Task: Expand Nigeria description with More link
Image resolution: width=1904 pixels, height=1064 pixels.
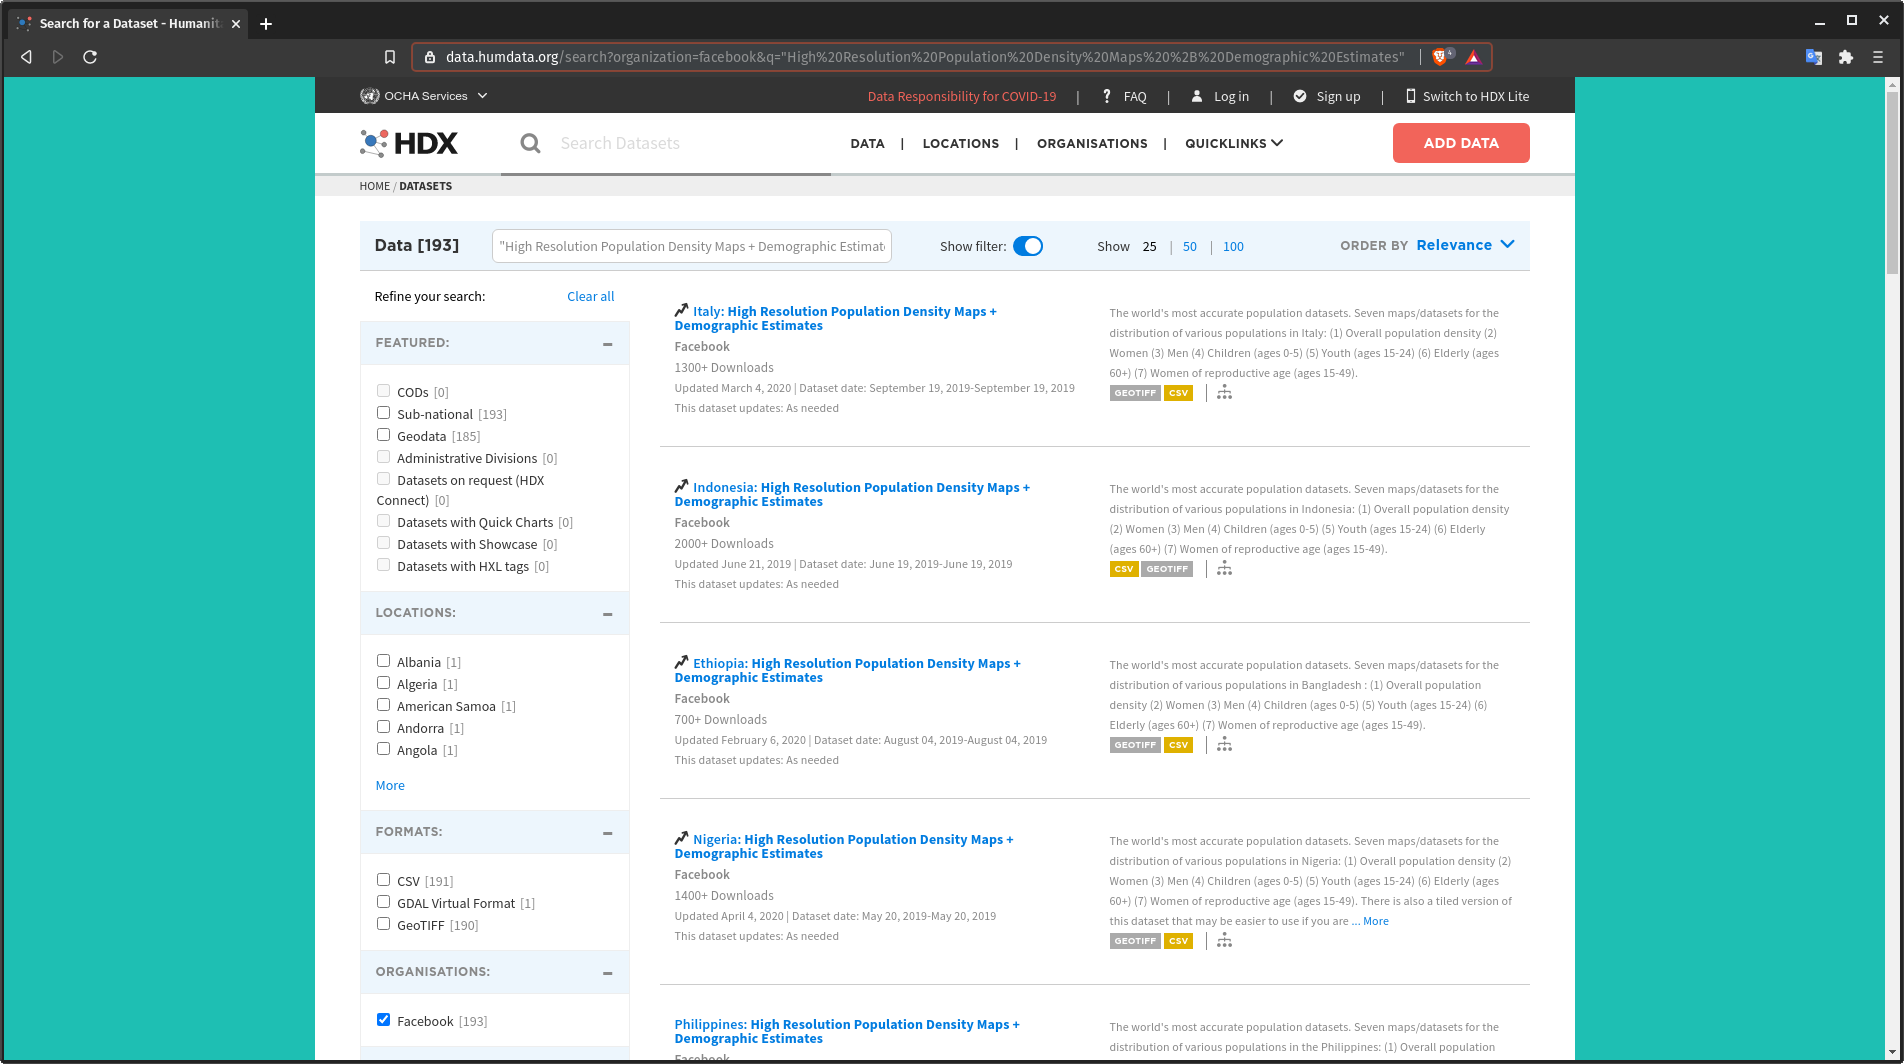Action: click(1376, 921)
